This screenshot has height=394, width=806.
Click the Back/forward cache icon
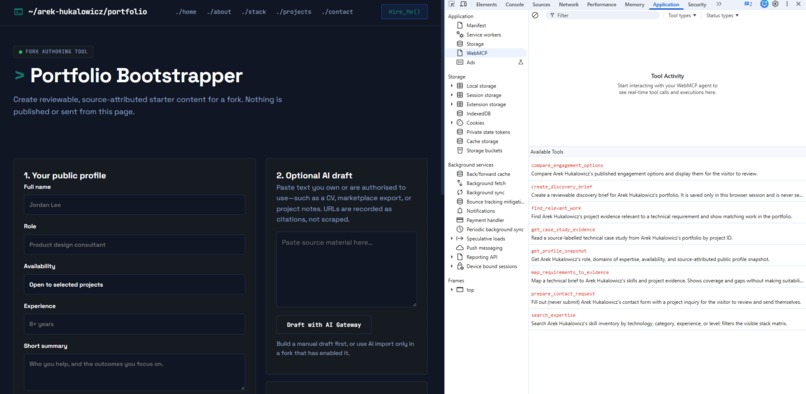(460, 174)
